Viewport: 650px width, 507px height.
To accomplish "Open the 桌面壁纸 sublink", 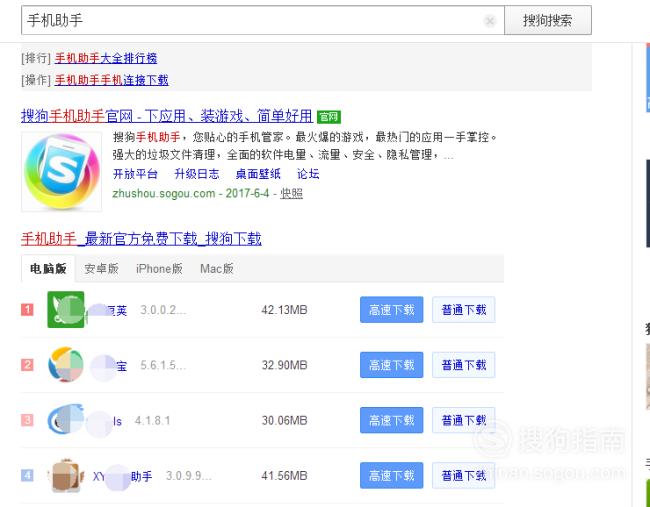I will (258, 174).
